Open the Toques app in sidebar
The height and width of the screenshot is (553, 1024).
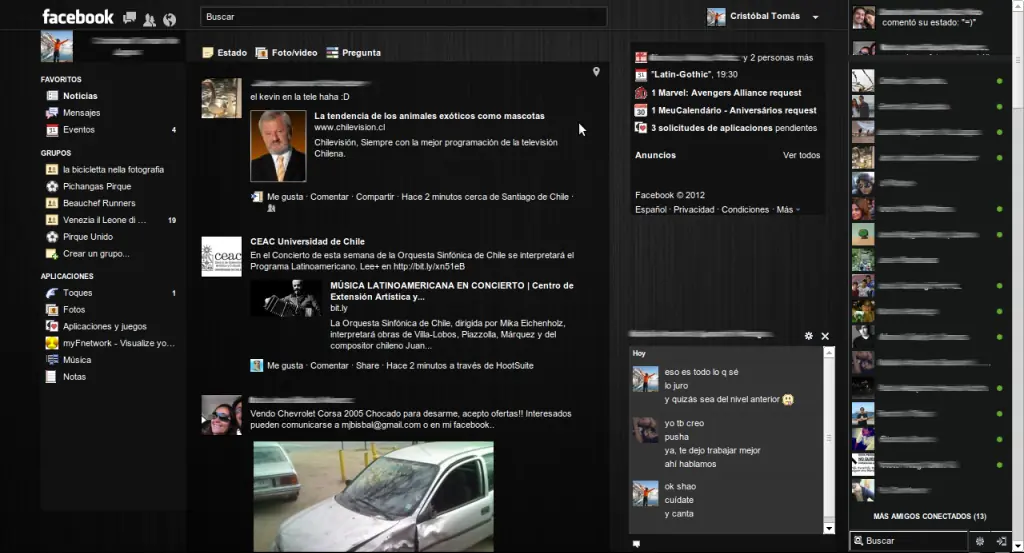pos(77,293)
